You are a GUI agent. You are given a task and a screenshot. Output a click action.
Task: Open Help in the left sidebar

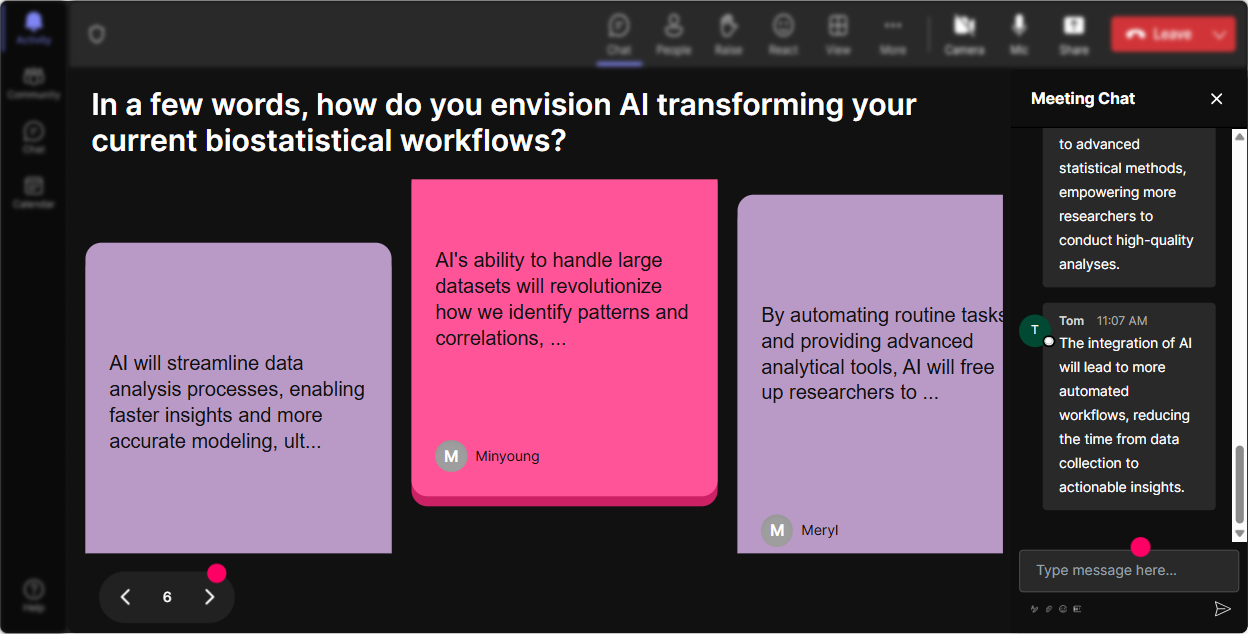(x=33, y=594)
